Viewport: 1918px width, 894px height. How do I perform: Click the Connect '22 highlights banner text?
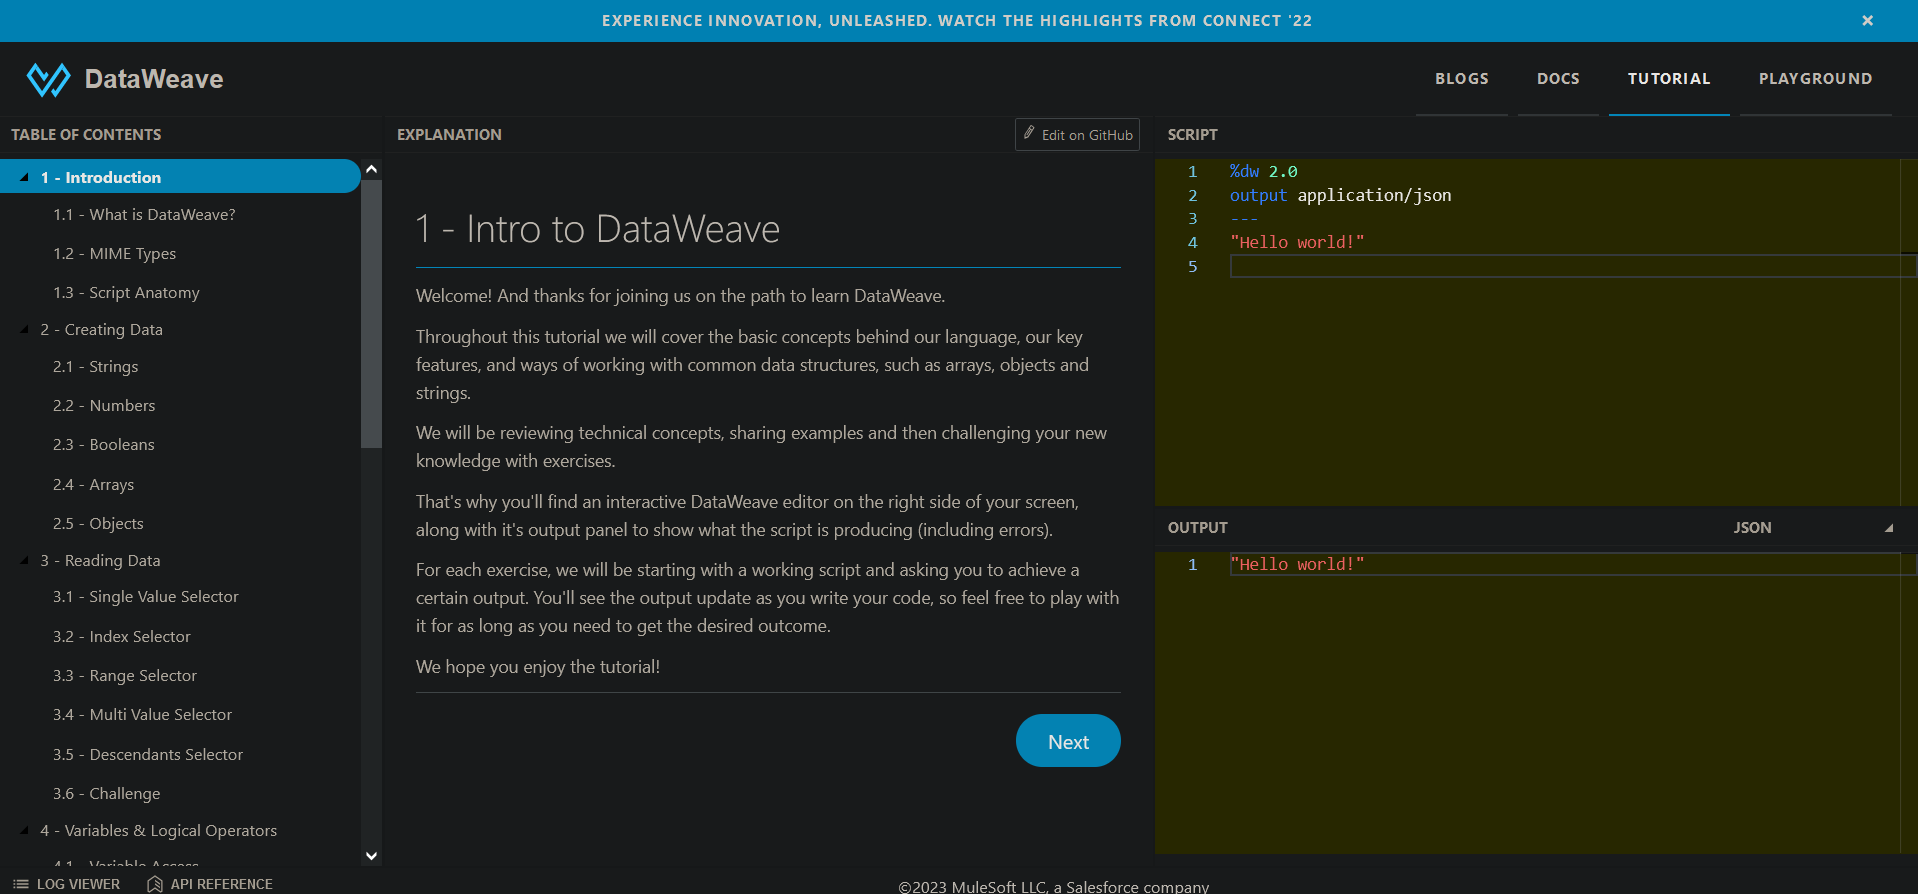[957, 20]
